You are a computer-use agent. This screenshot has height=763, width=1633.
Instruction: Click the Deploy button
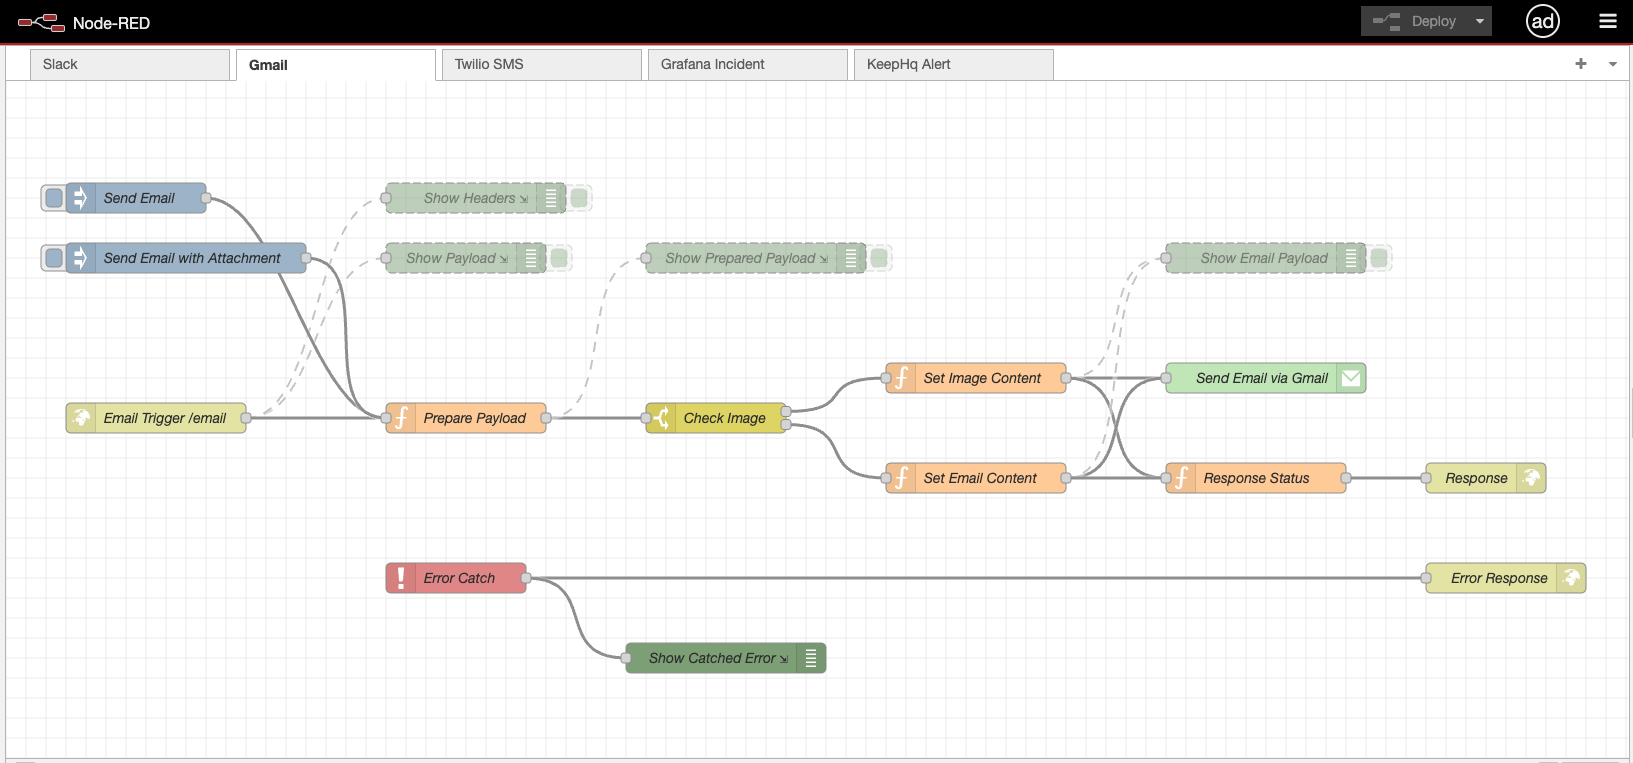click(x=1415, y=21)
